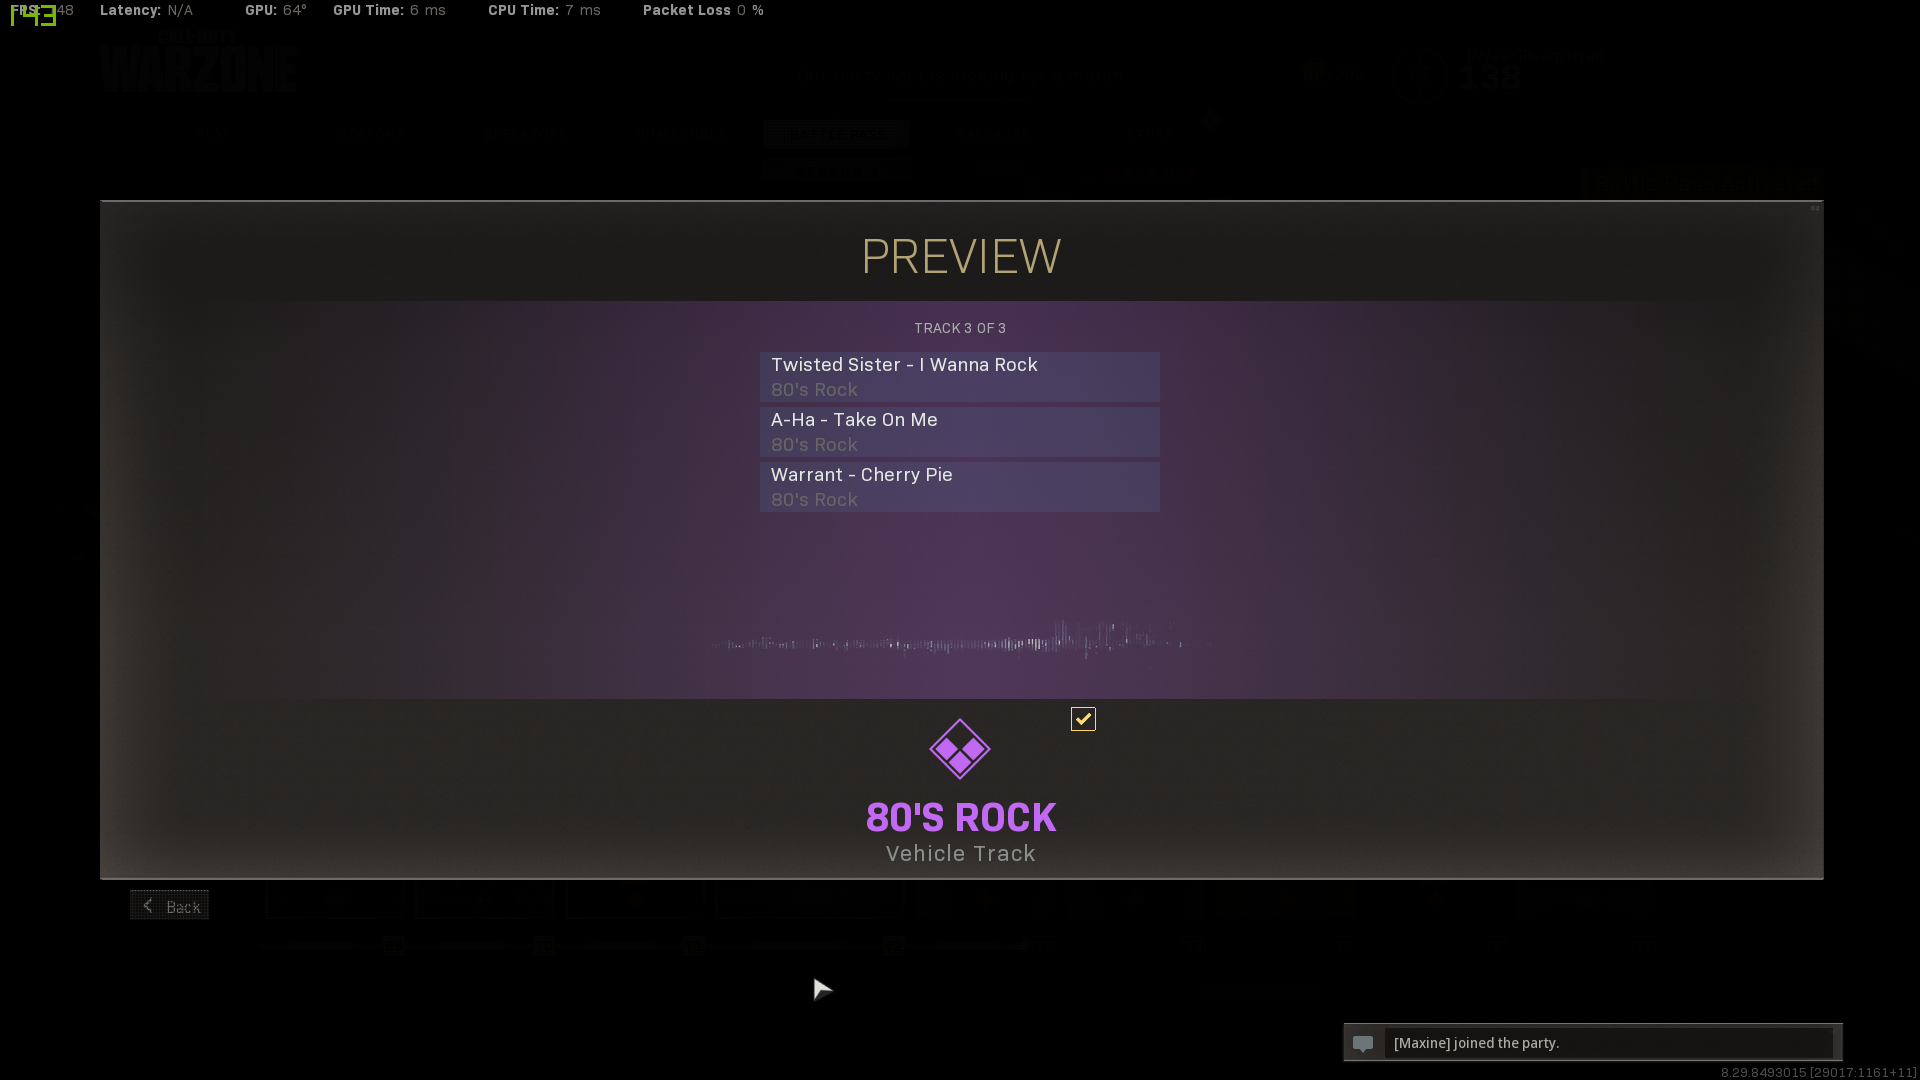This screenshot has height=1080, width=1920.
Task: Click the PREVIEW heading
Action: point(961,257)
